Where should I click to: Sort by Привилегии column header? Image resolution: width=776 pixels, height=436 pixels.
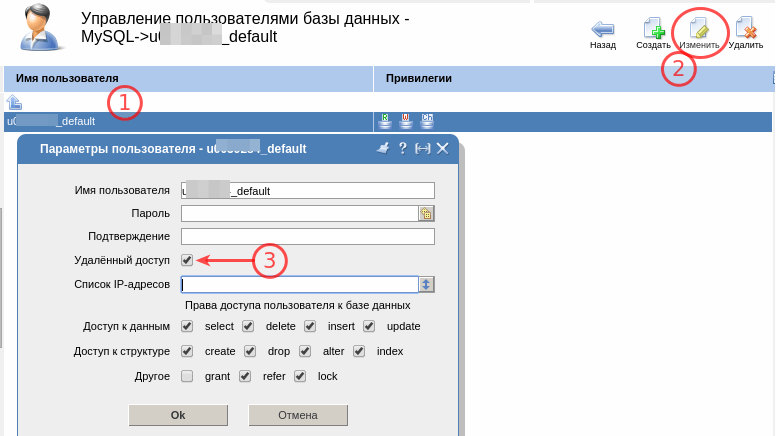pos(573,79)
